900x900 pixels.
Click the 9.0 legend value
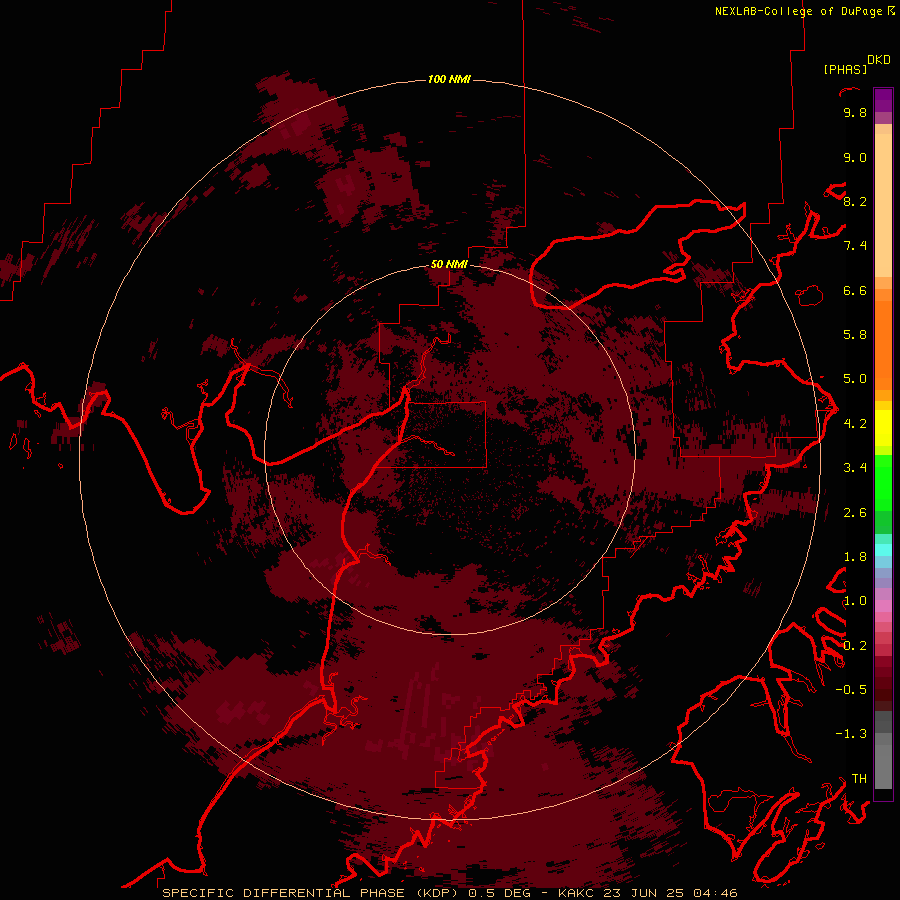tap(855, 157)
